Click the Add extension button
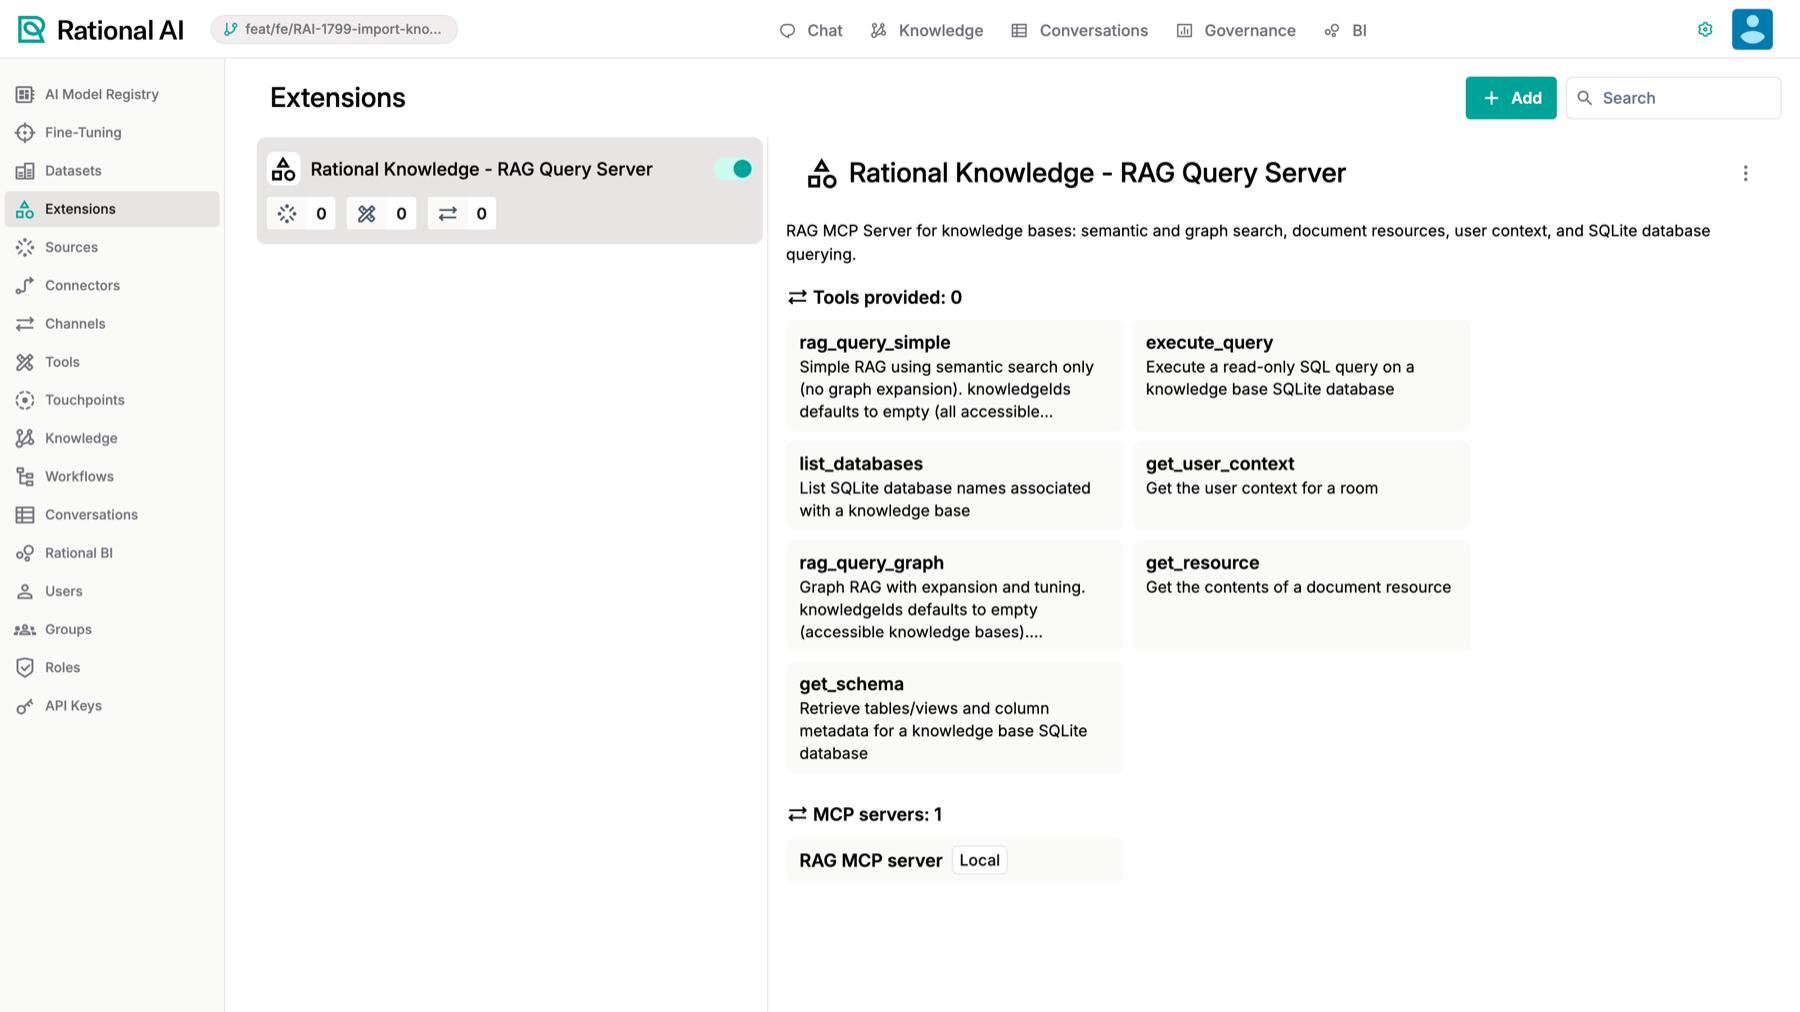1800x1012 pixels. coord(1511,98)
